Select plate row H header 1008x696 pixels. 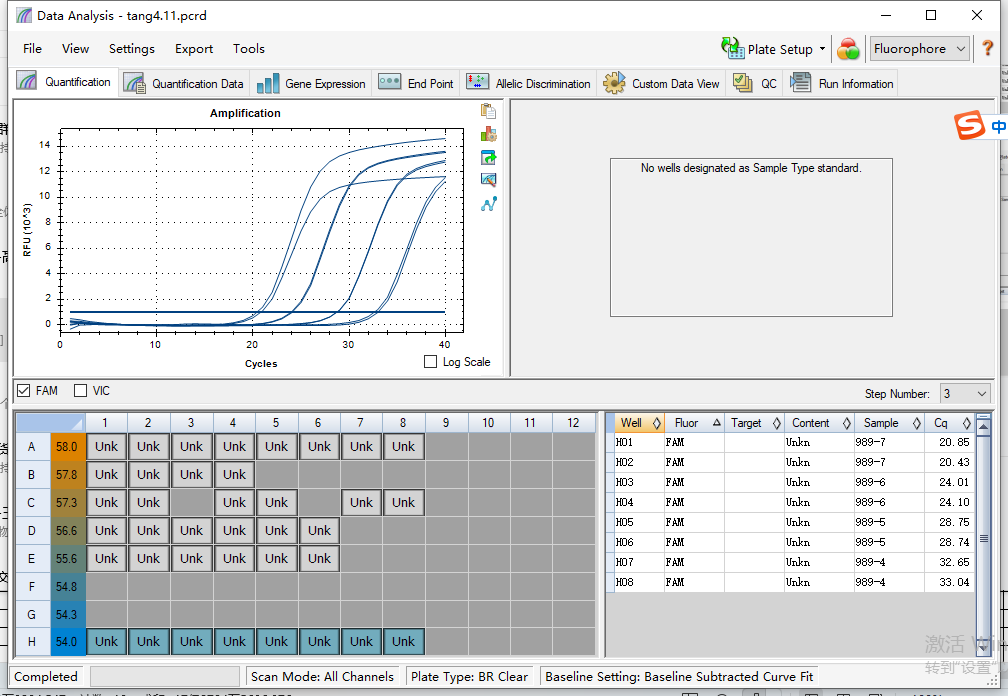tap(32, 641)
